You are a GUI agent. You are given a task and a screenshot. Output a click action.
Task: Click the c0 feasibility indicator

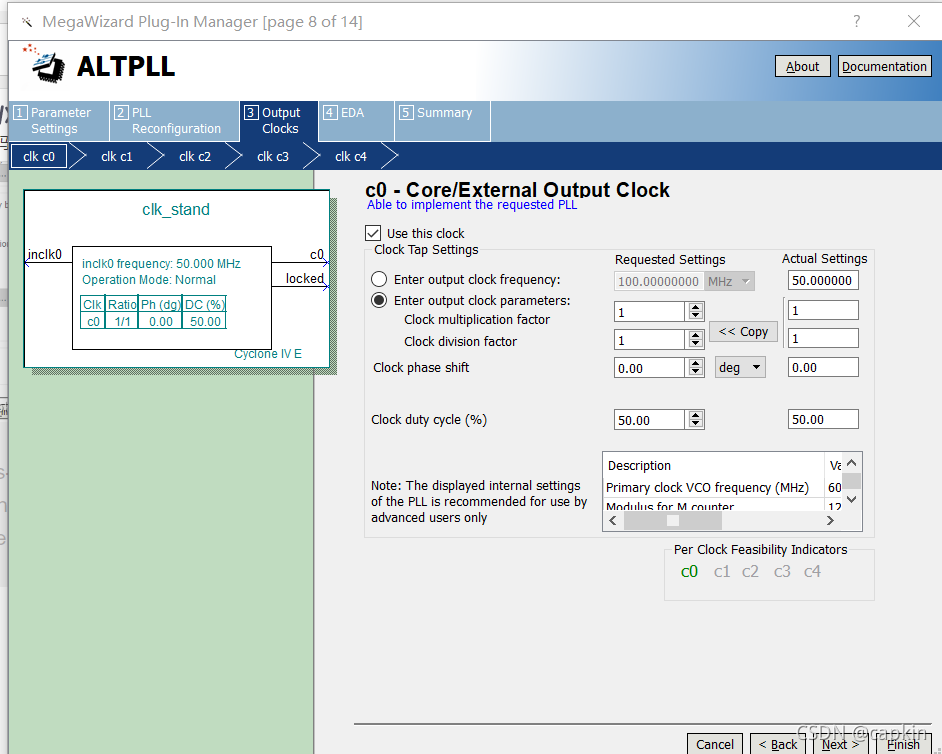click(x=689, y=572)
